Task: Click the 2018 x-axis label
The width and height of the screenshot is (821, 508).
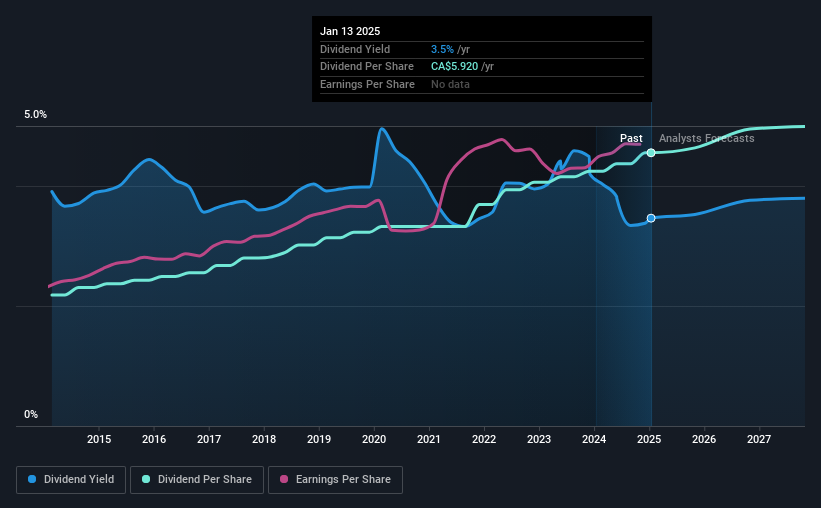Action: click(x=264, y=439)
